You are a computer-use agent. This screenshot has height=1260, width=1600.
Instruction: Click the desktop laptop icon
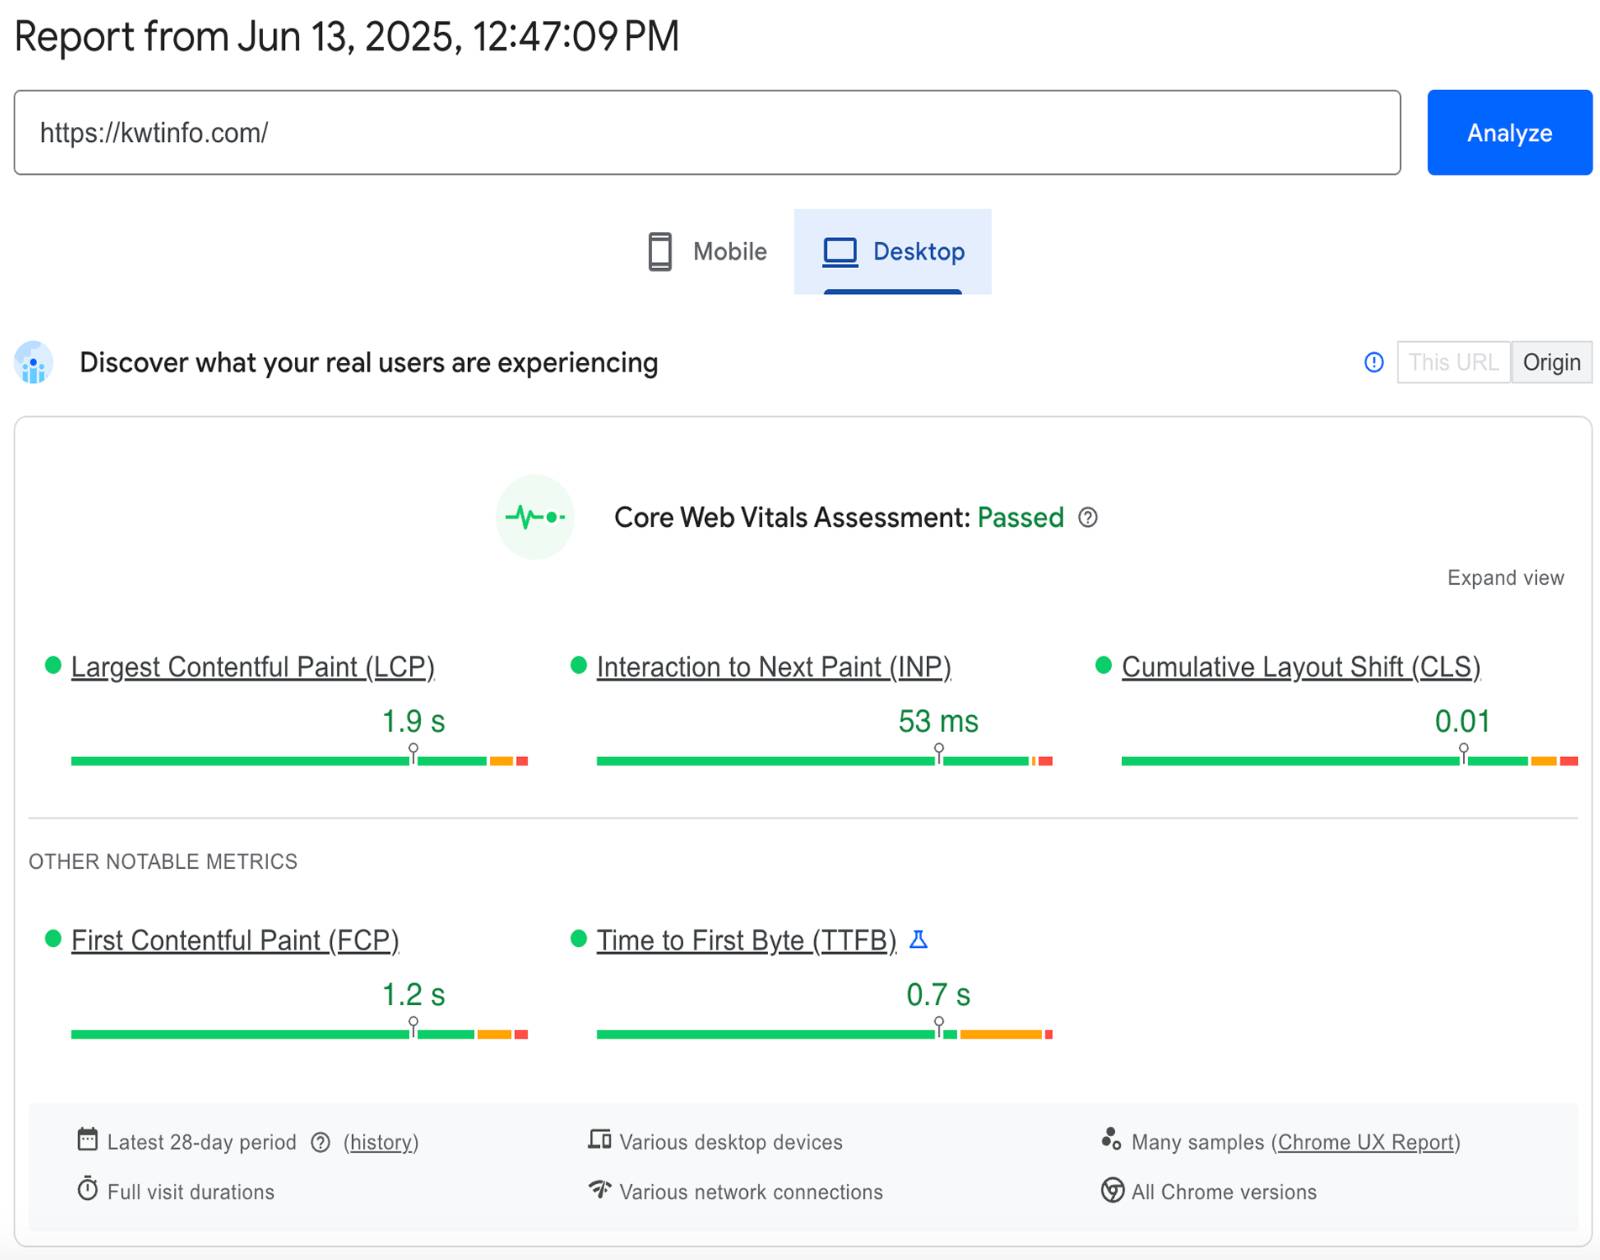pyautogui.click(x=840, y=252)
